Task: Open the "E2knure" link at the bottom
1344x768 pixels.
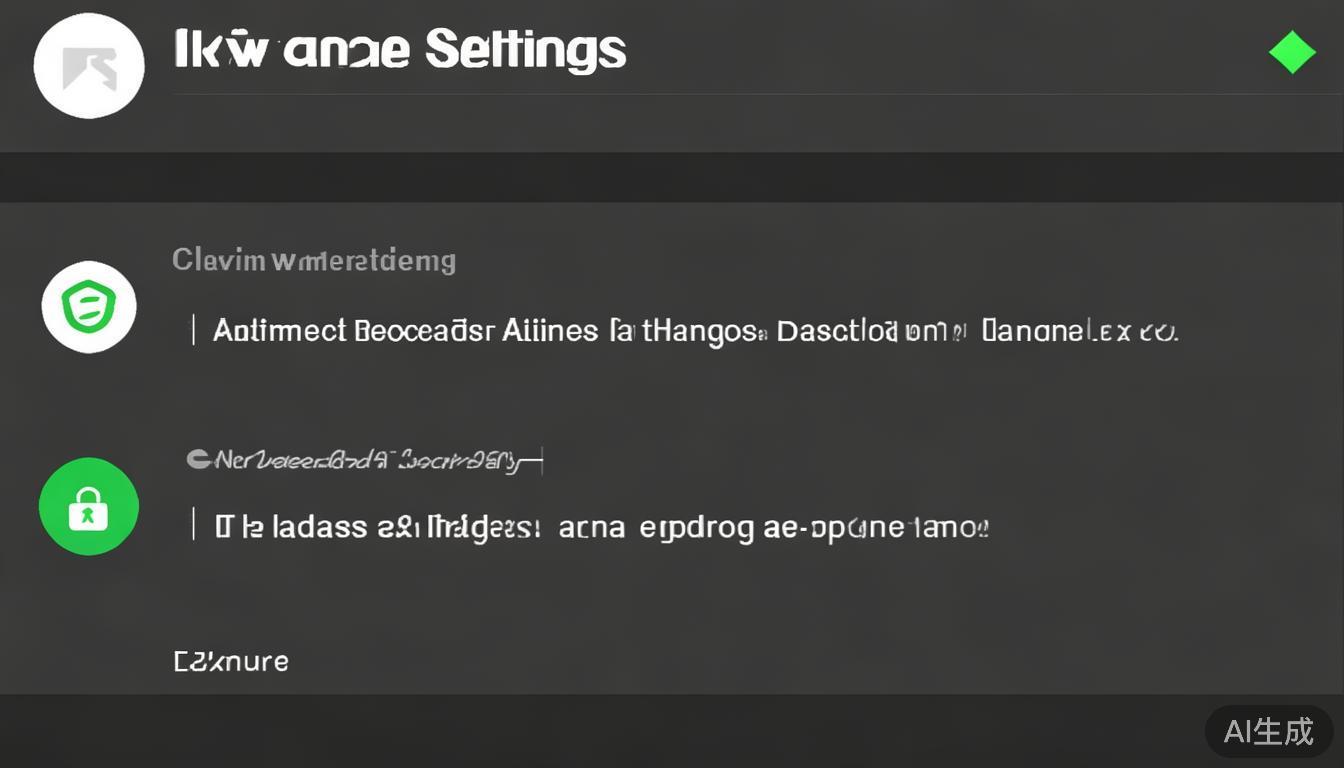Action: (x=231, y=661)
